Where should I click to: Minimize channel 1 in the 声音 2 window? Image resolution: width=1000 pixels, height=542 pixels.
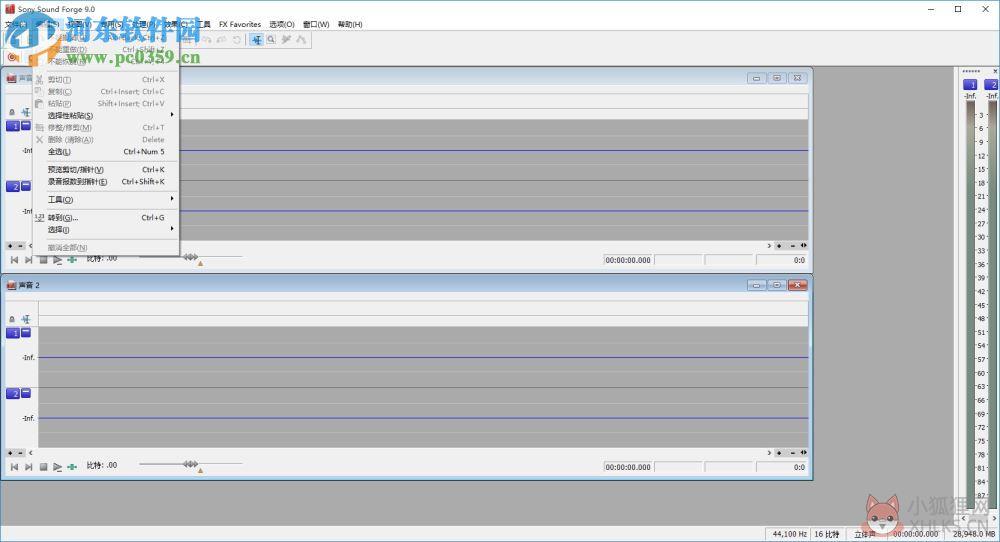26,332
